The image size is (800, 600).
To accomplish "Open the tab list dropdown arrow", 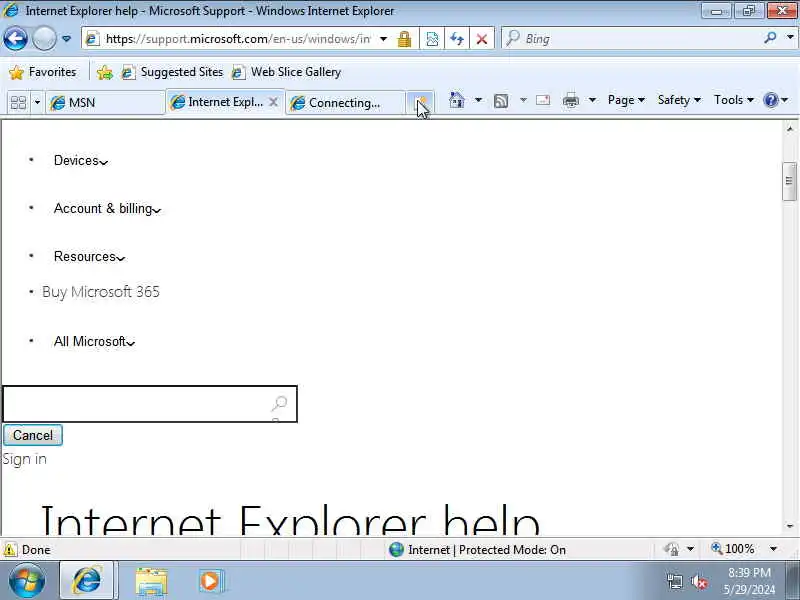I will coord(37,103).
